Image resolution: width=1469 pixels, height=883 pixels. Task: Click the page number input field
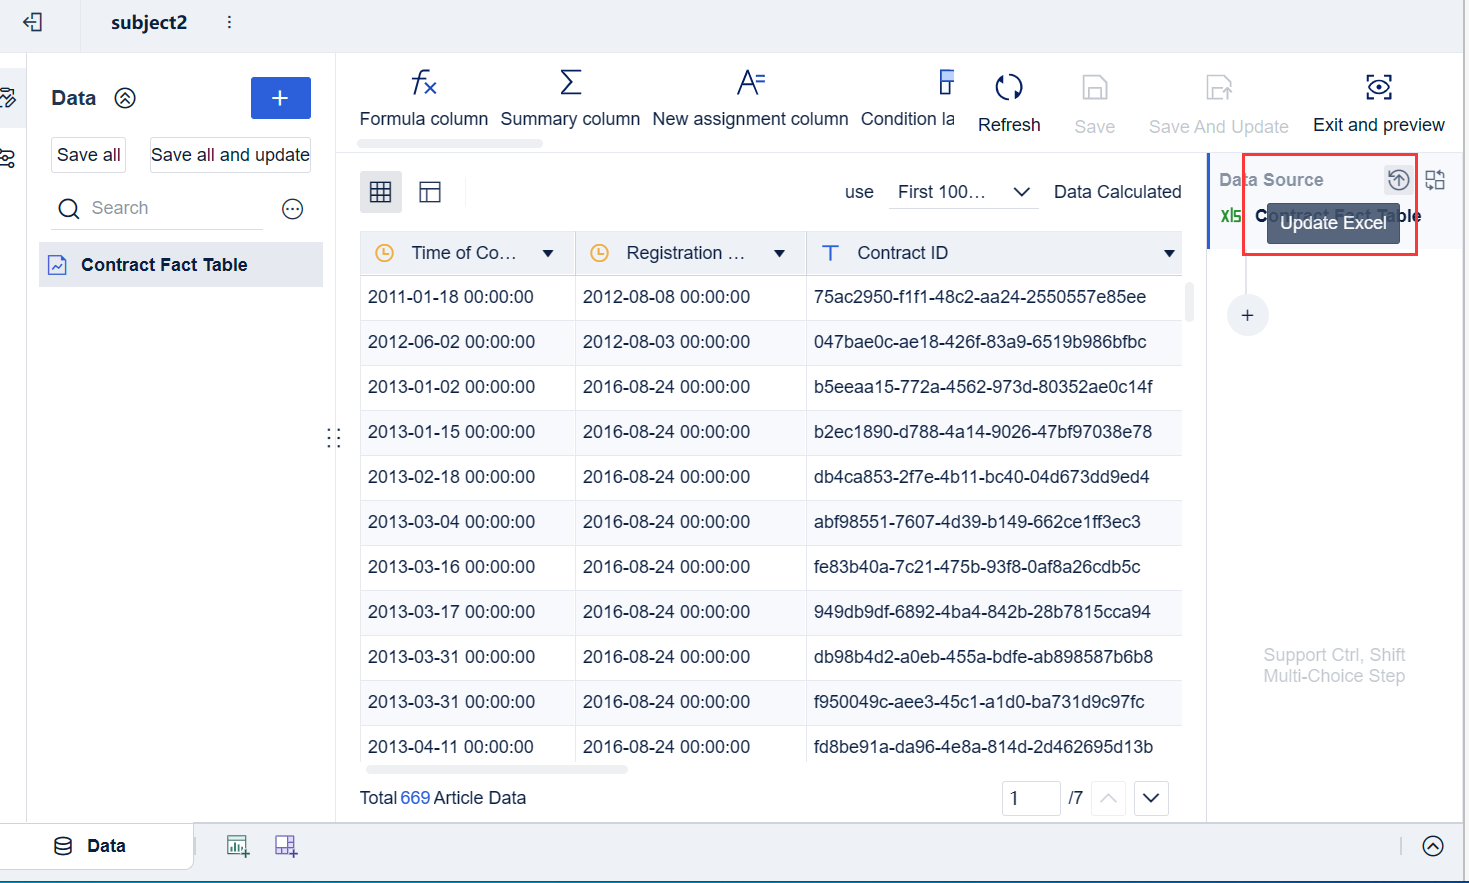point(1031,798)
